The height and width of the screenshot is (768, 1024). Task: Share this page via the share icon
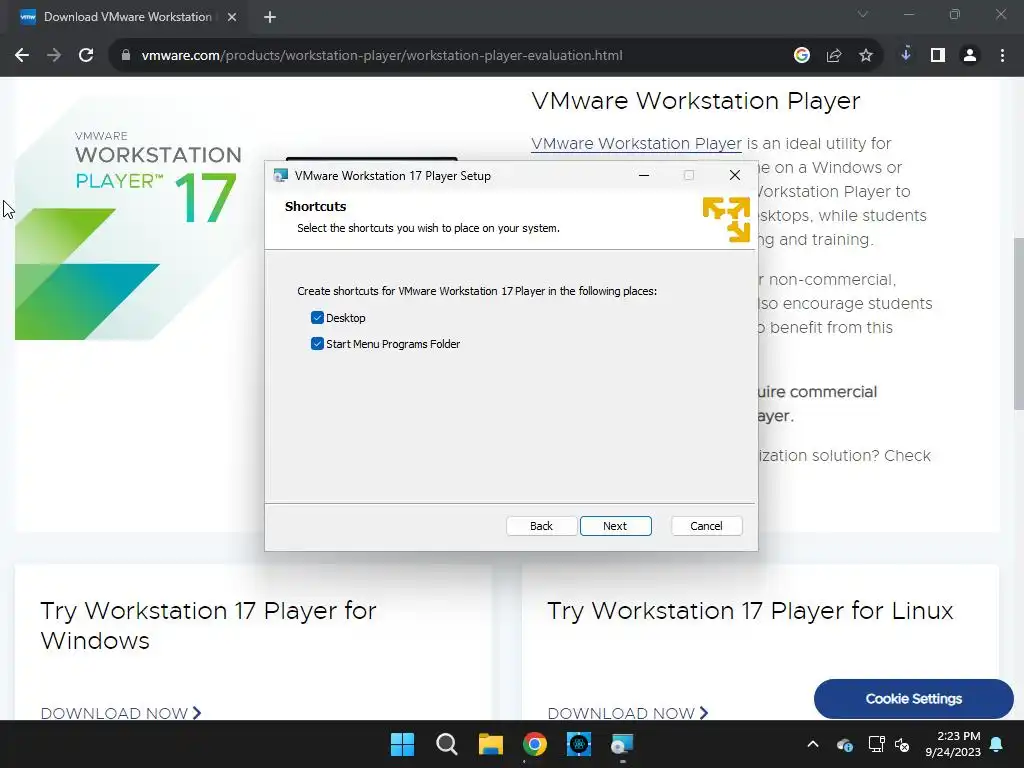point(834,56)
